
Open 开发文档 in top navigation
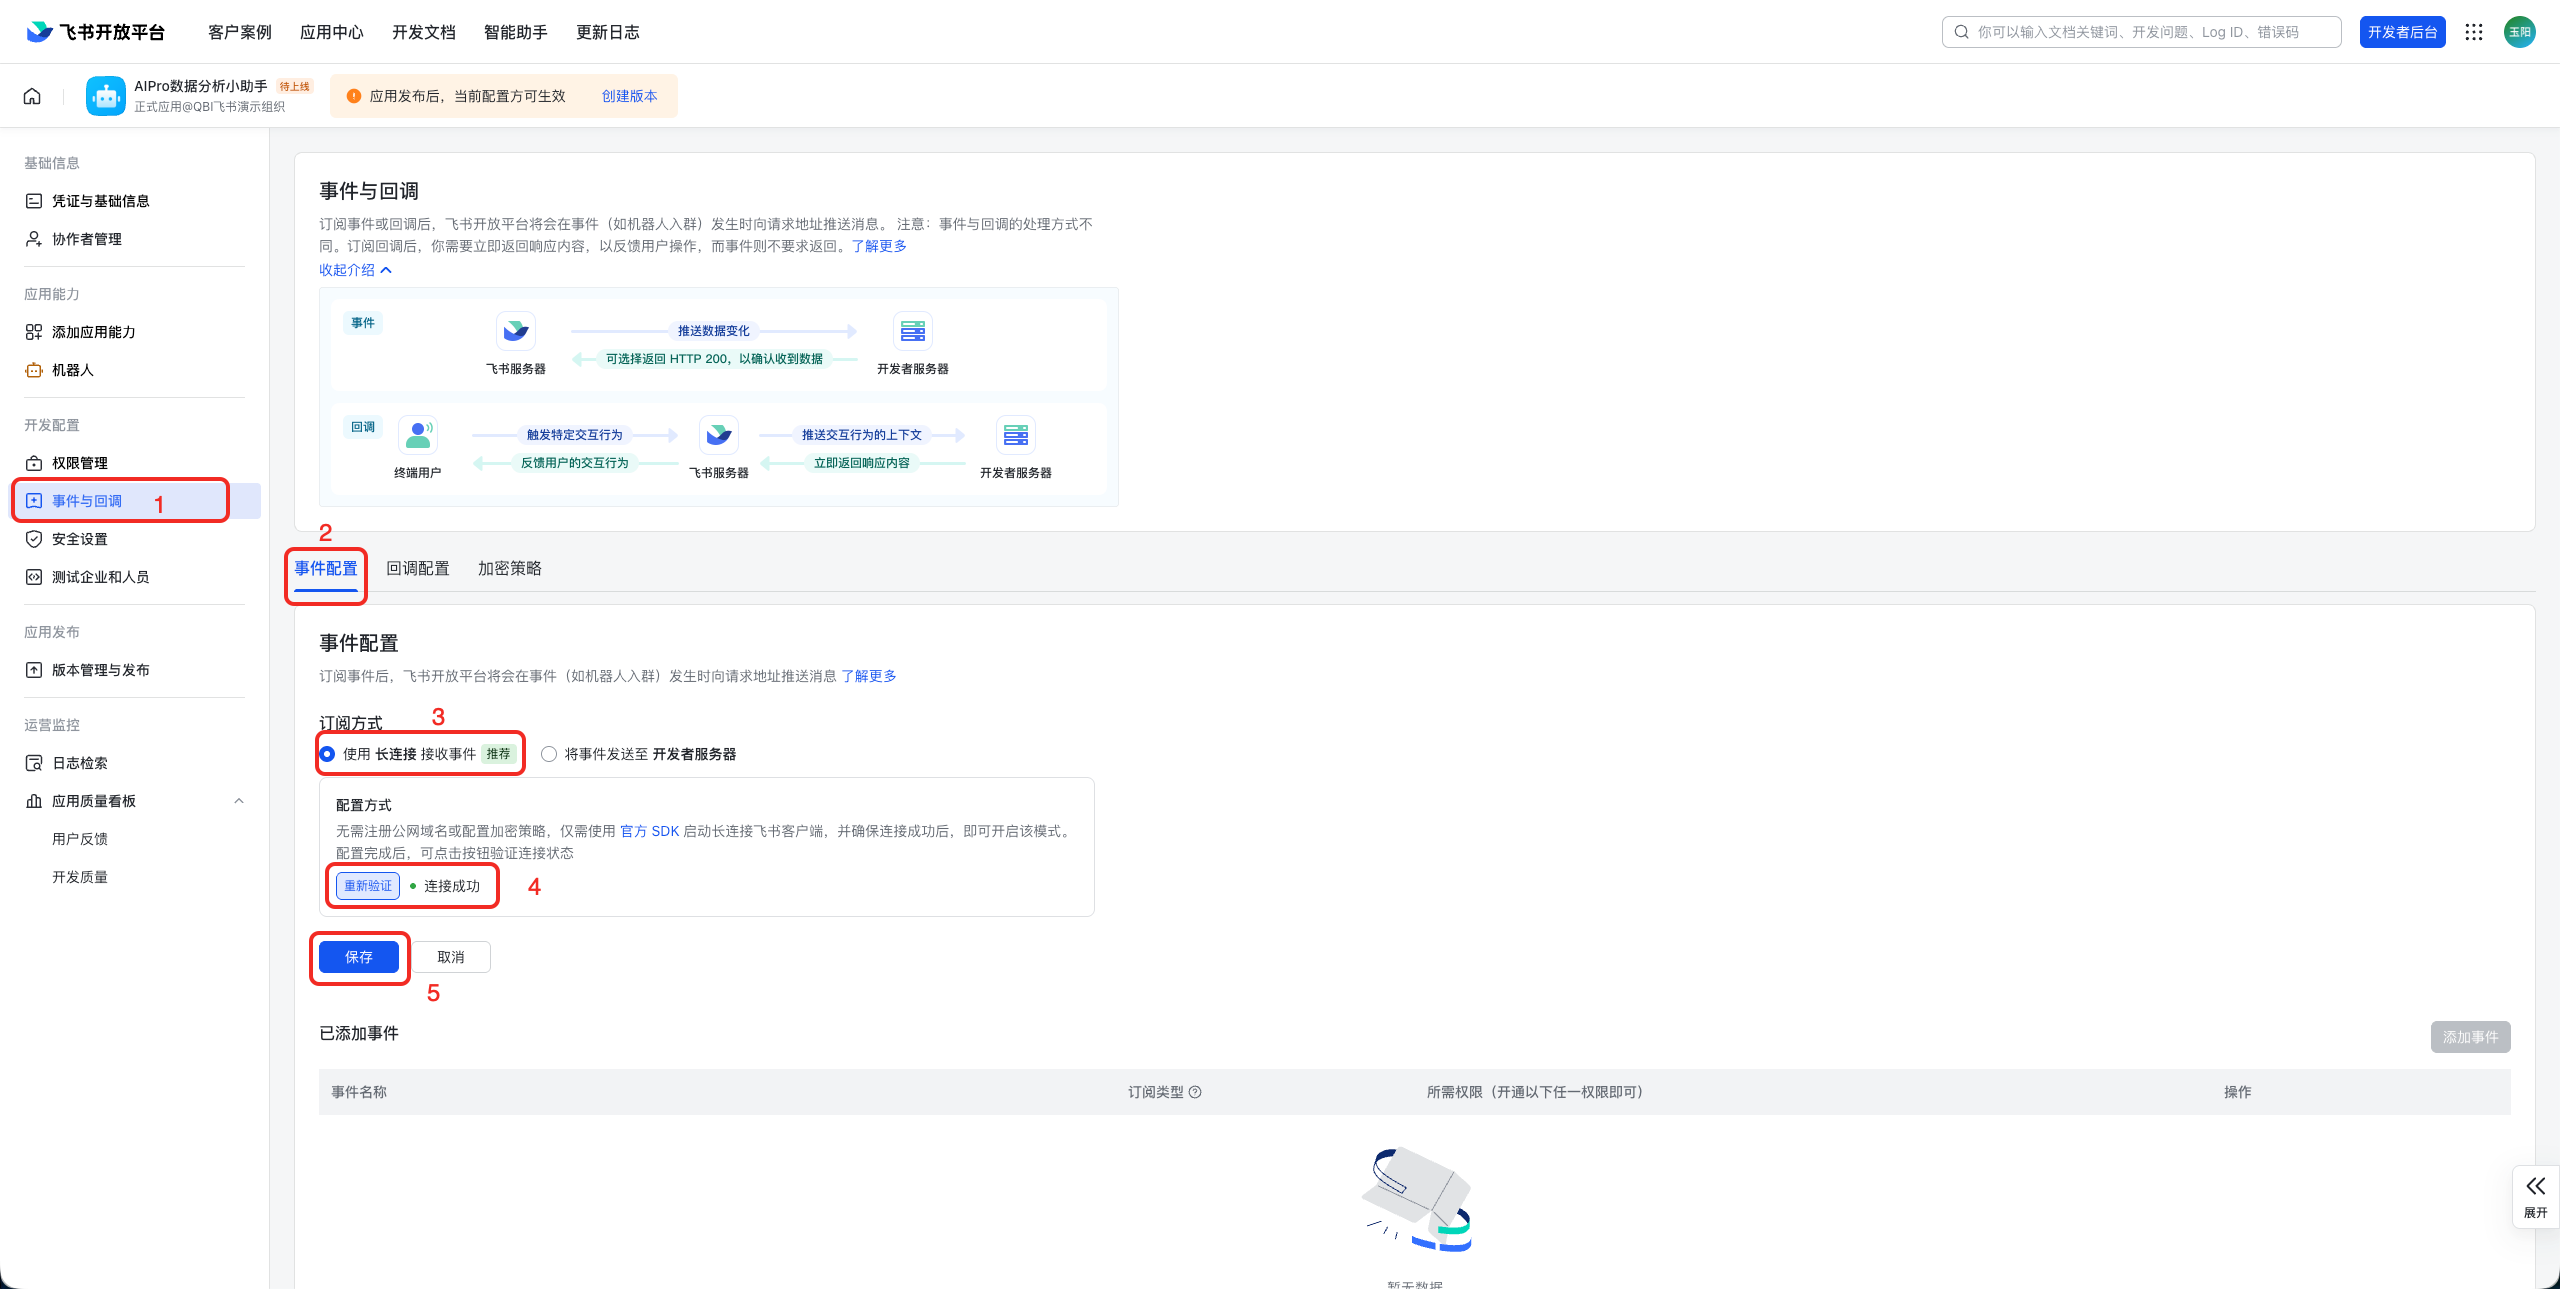pyautogui.click(x=424, y=32)
